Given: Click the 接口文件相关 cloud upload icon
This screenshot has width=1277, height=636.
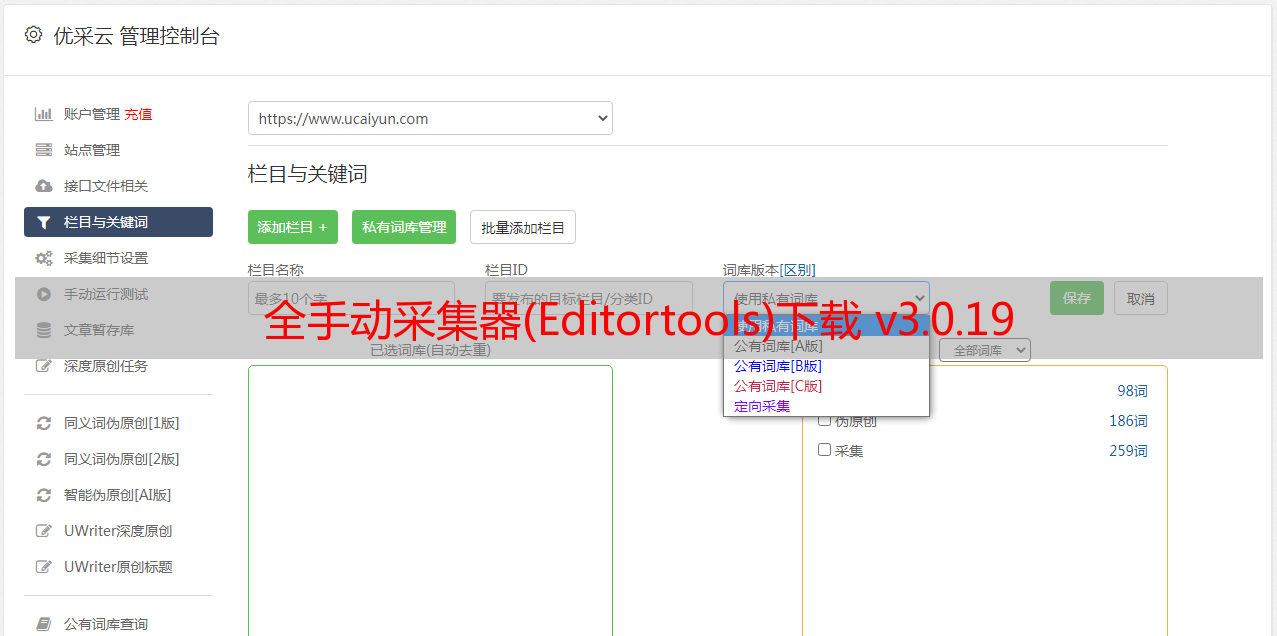Looking at the screenshot, I should (44, 186).
